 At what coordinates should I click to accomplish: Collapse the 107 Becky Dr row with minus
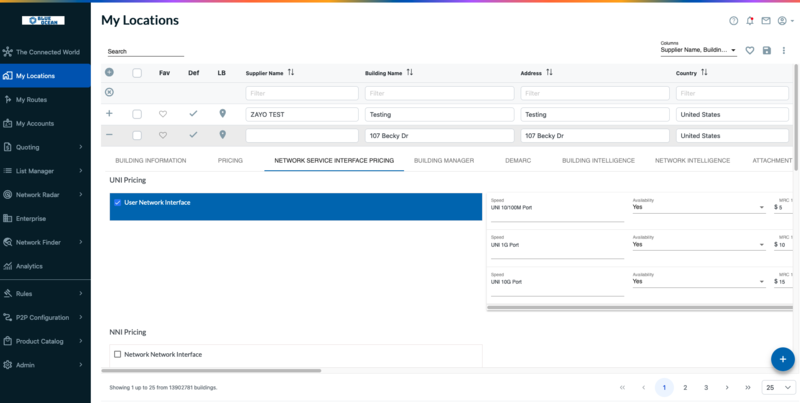[x=109, y=135]
